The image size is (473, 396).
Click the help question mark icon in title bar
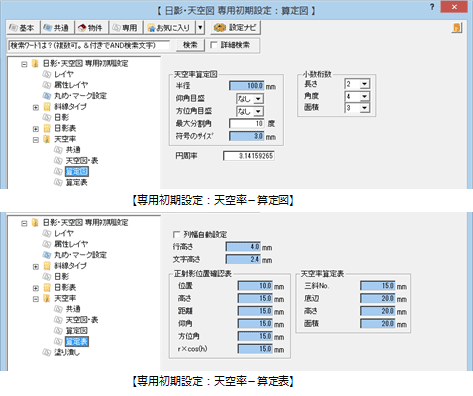[432, 7]
